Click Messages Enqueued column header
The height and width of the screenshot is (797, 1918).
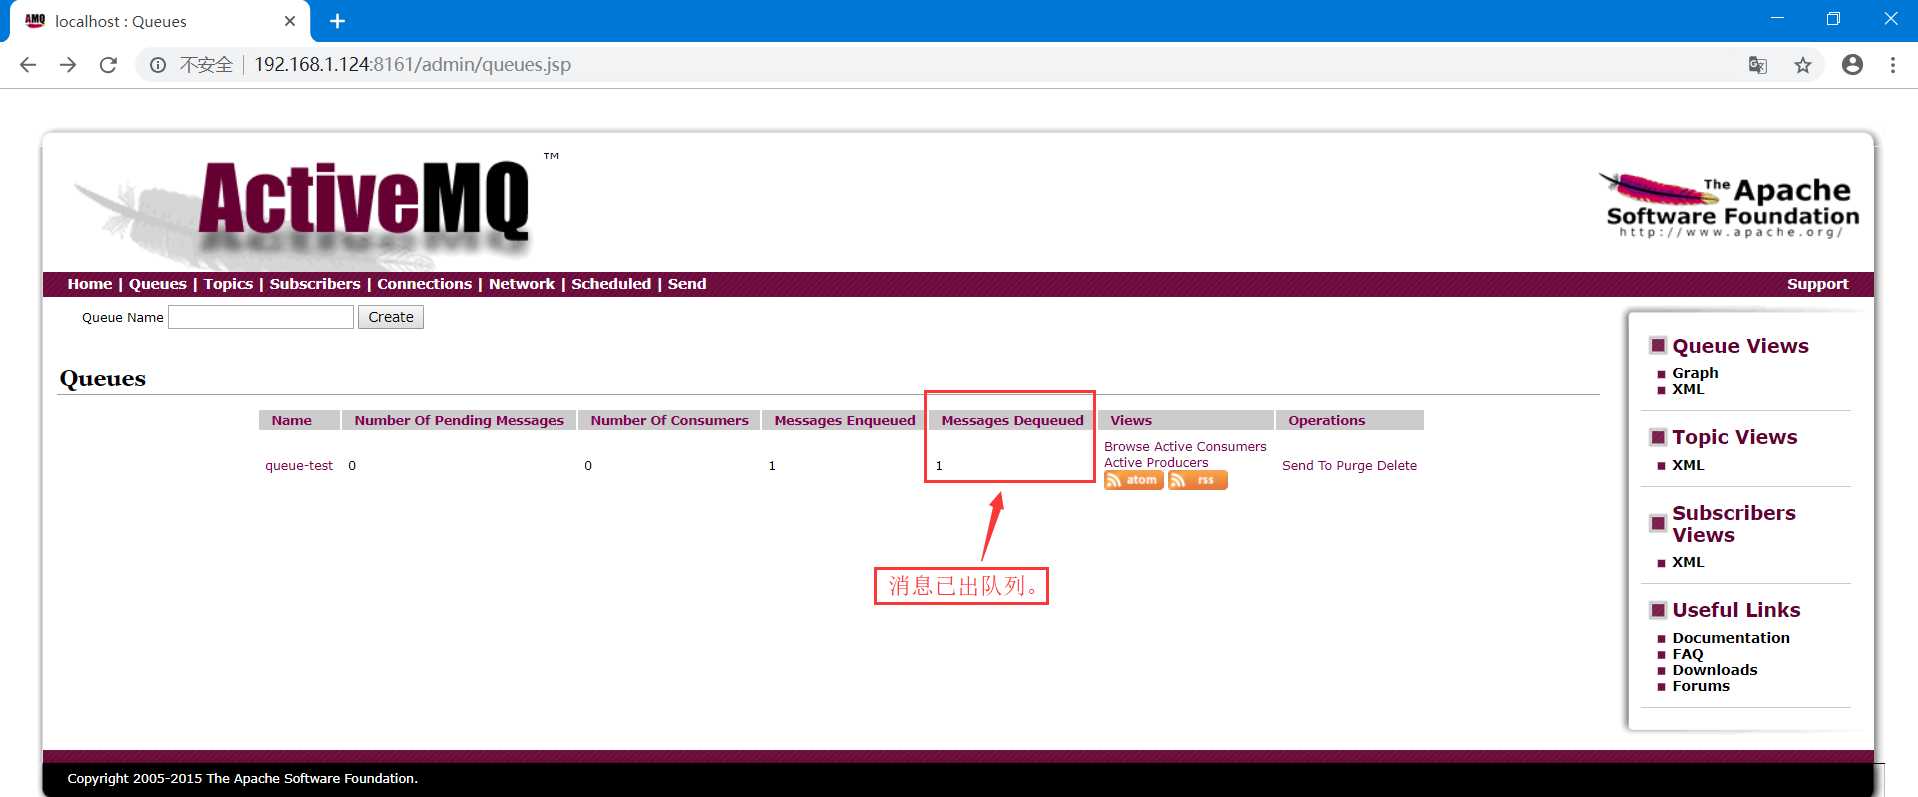(x=844, y=421)
